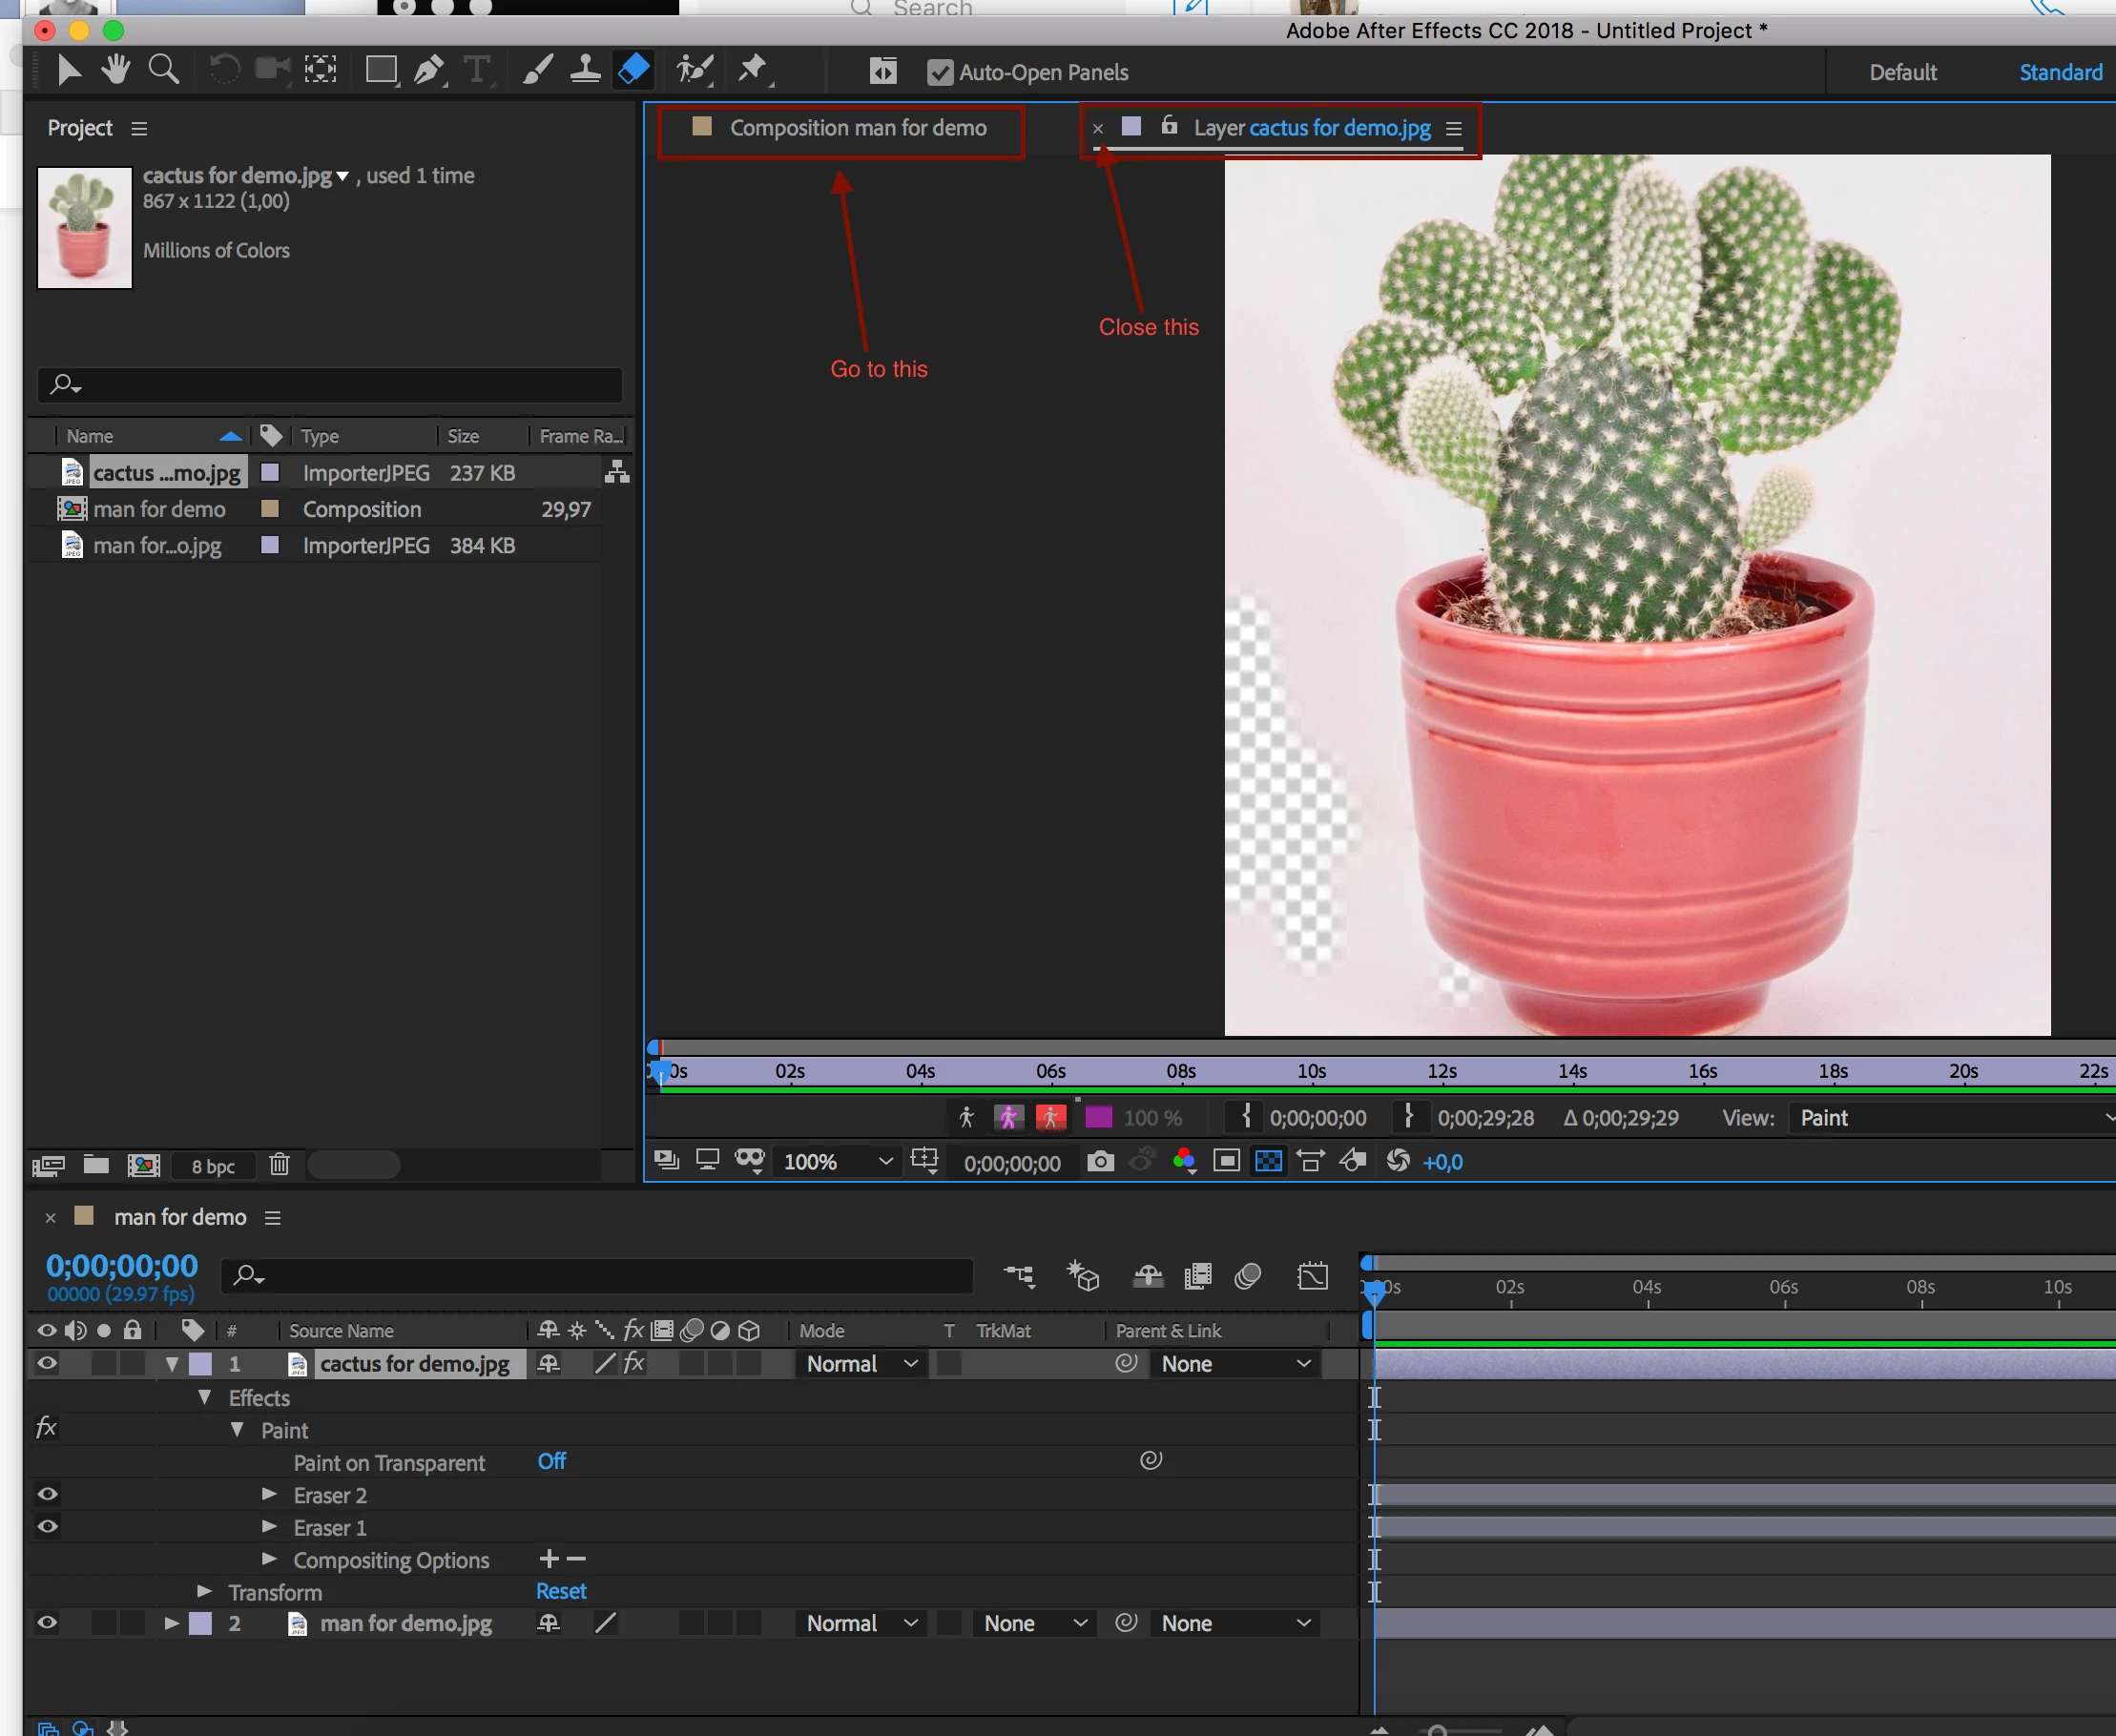Switch to the Standard workspace
The image size is (2116, 1736).
(x=2060, y=72)
